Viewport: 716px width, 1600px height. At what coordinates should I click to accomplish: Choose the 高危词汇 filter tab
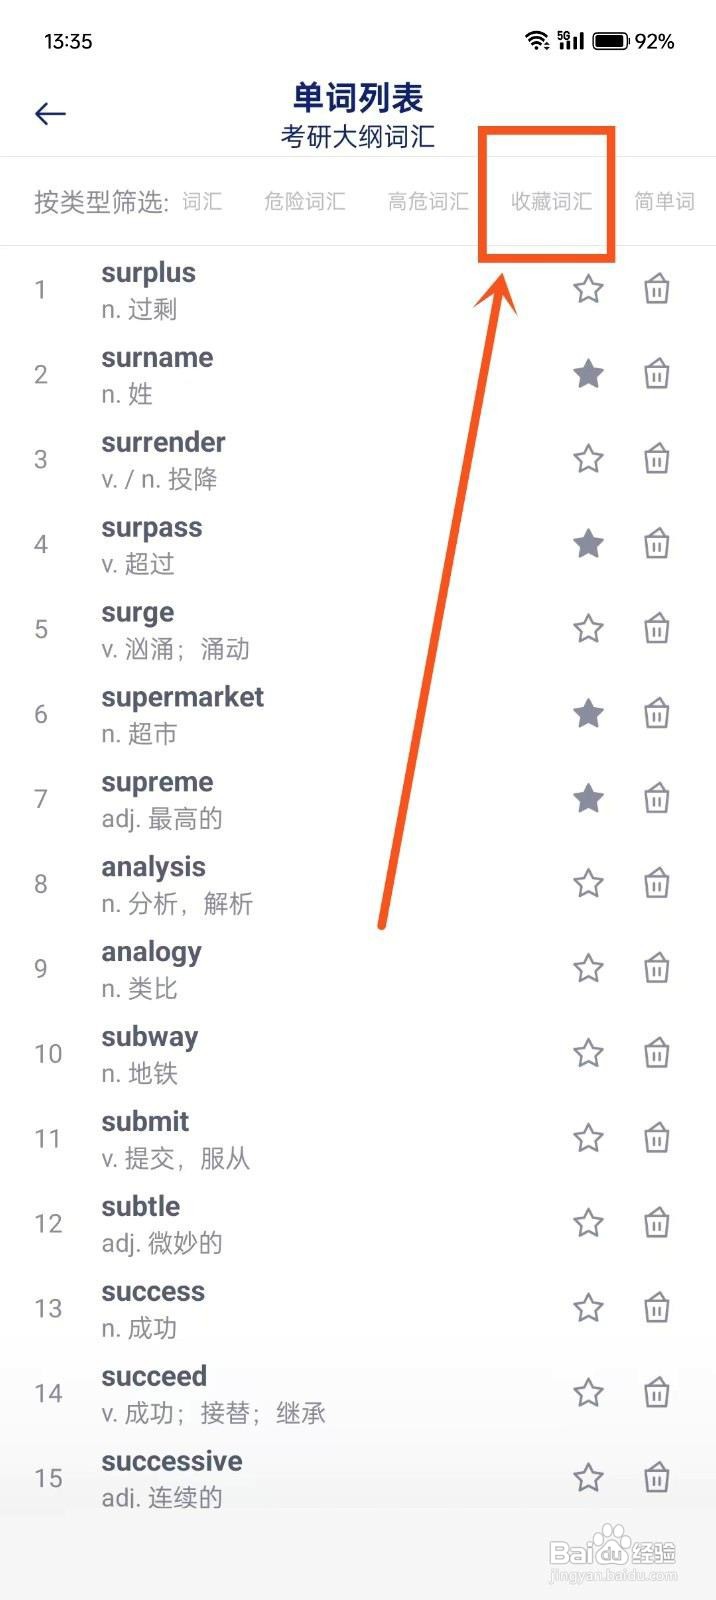click(x=428, y=201)
